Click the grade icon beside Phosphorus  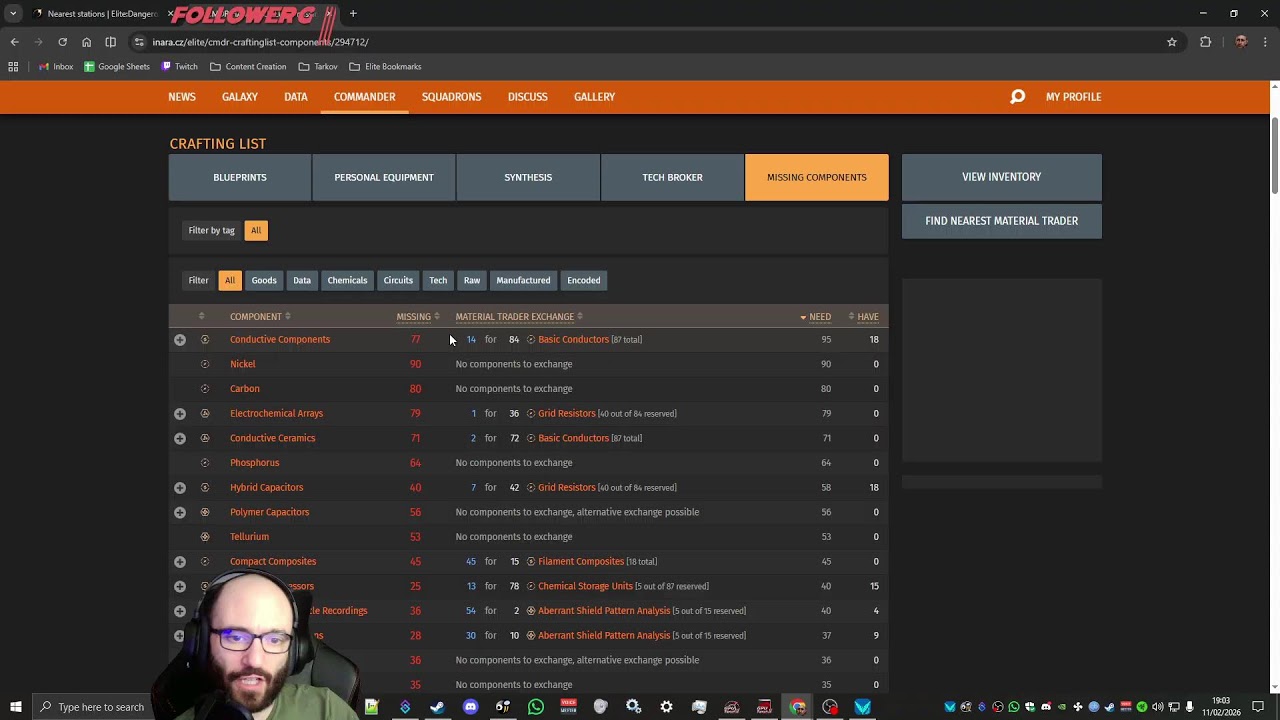205,463
